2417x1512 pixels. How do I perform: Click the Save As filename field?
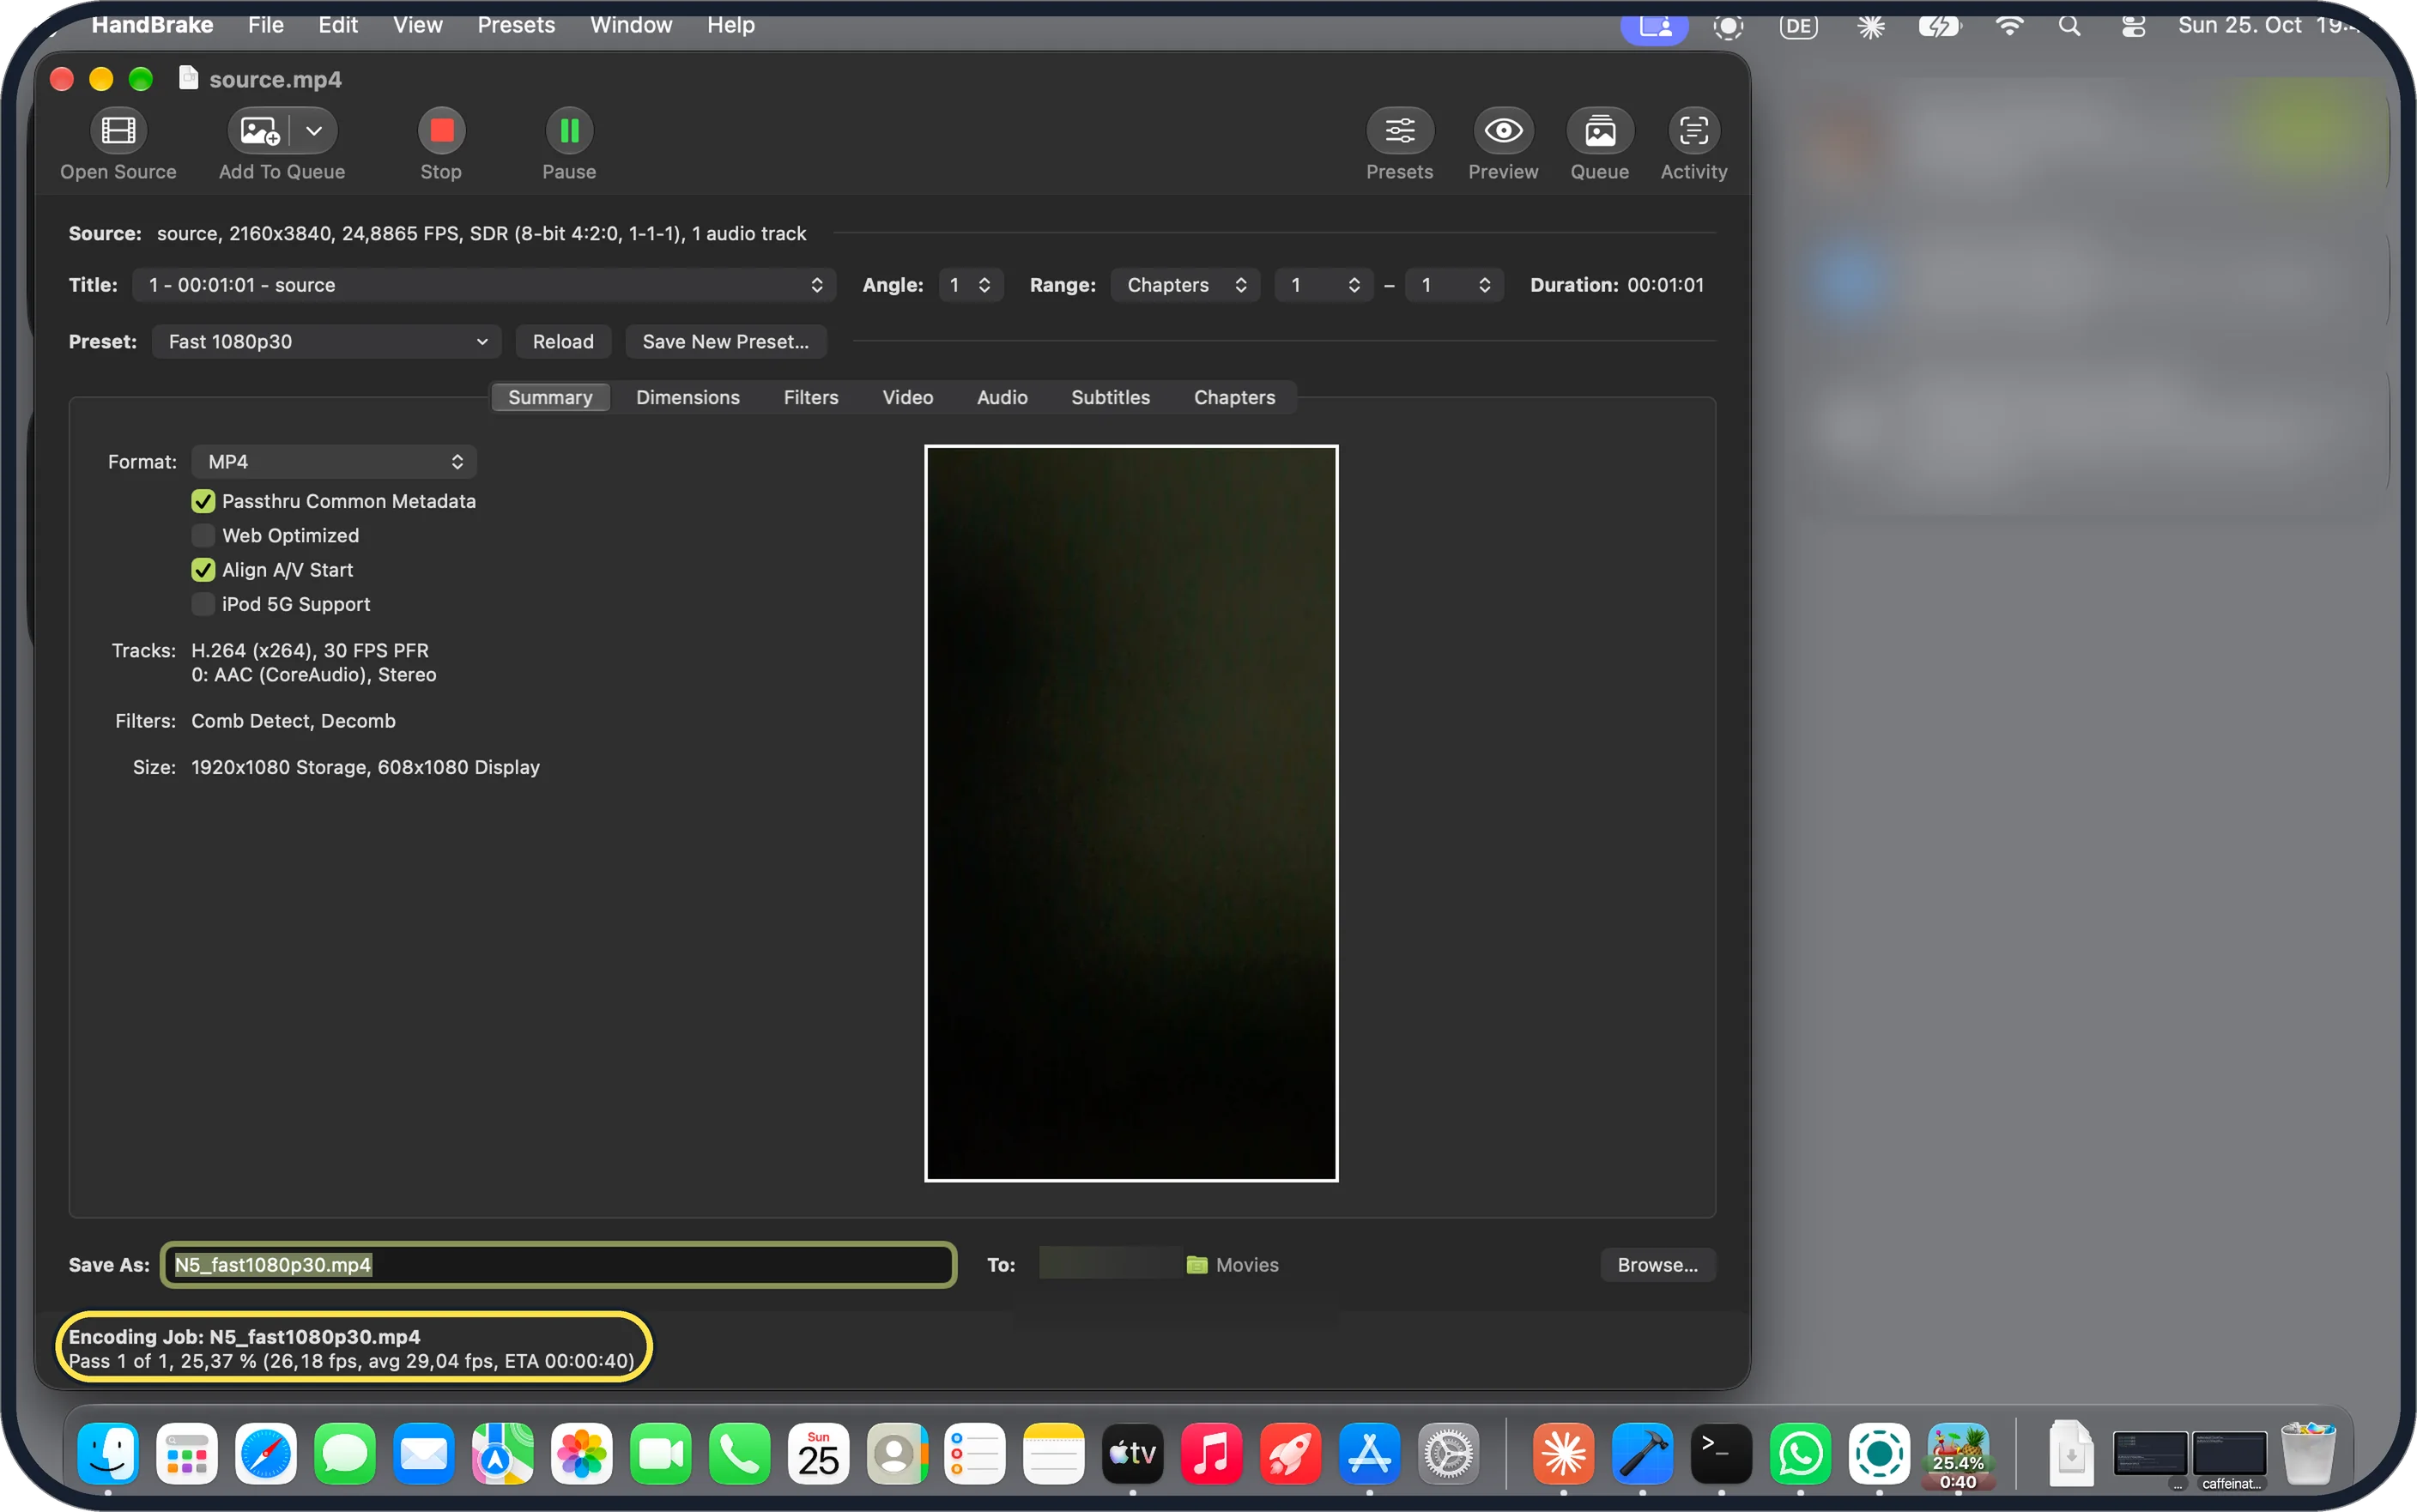pos(558,1265)
